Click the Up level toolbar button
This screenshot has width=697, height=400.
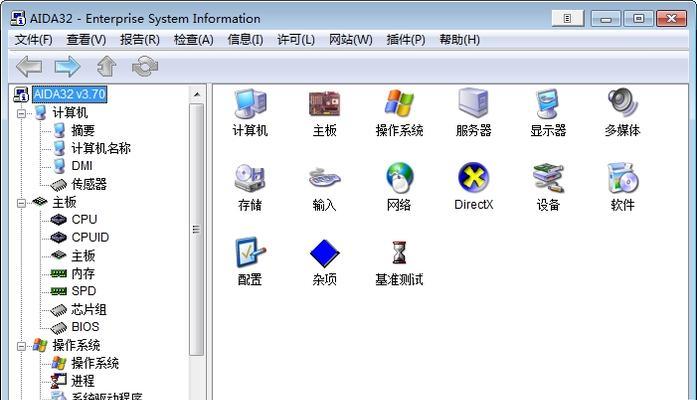pos(106,67)
